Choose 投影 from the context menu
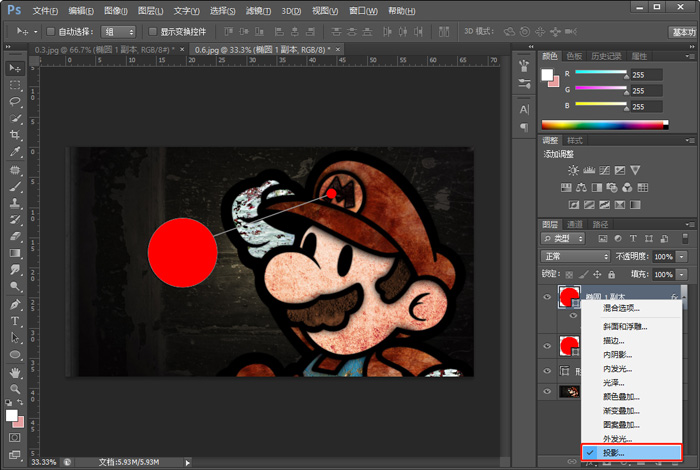This screenshot has height=470, width=700. click(631, 453)
